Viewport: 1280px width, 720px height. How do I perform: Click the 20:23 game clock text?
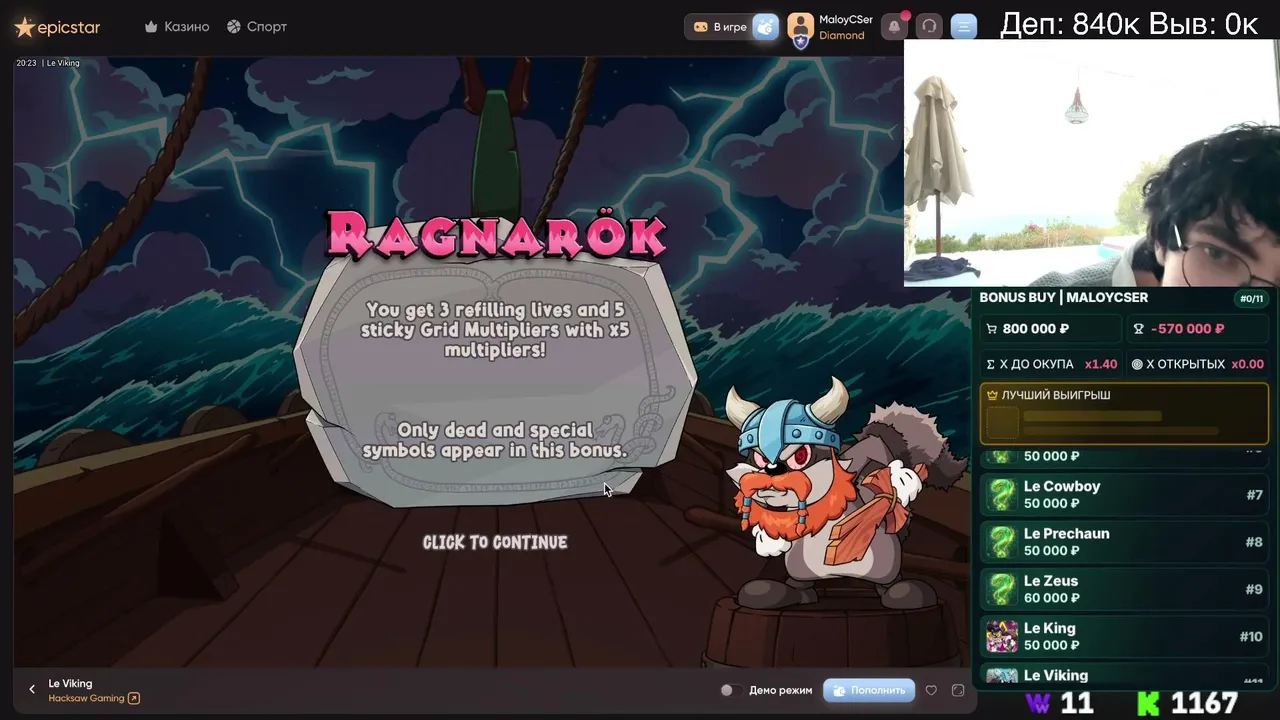pyautogui.click(x=26, y=63)
